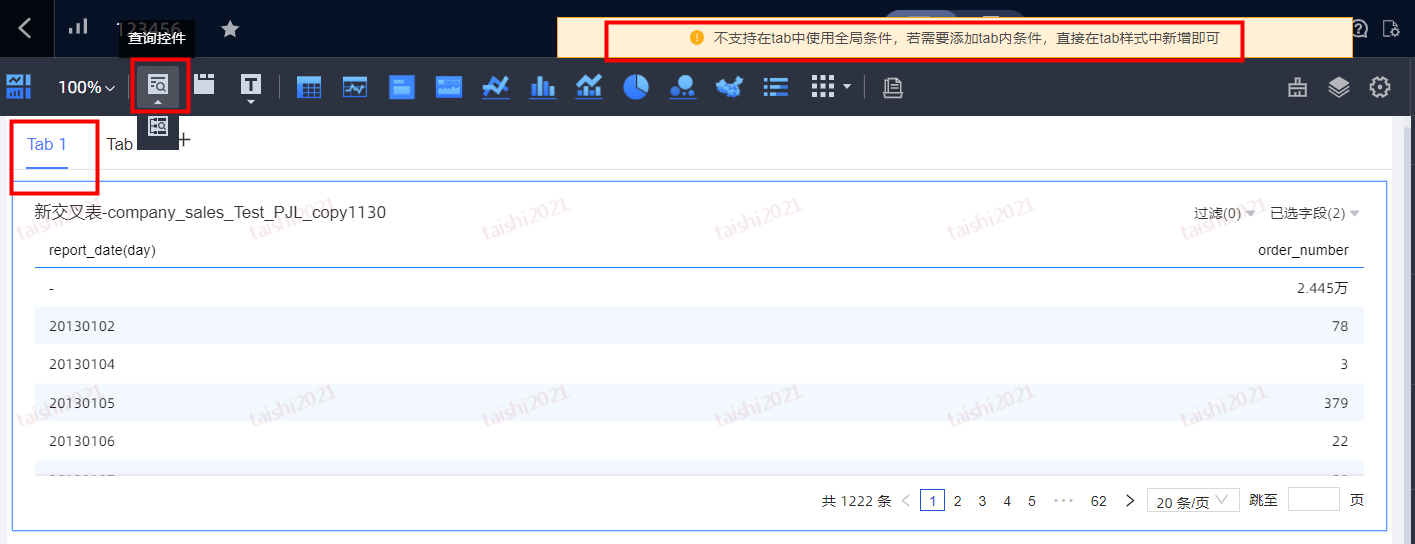This screenshot has height=544, width=1415.
Task: Add a pie chart
Action: (x=636, y=87)
